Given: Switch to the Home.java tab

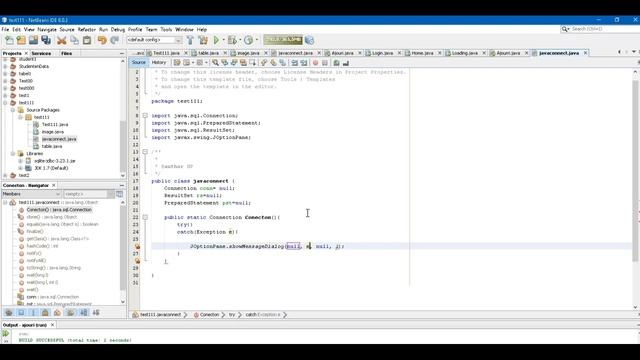Looking at the screenshot, I should pos(422,53).
